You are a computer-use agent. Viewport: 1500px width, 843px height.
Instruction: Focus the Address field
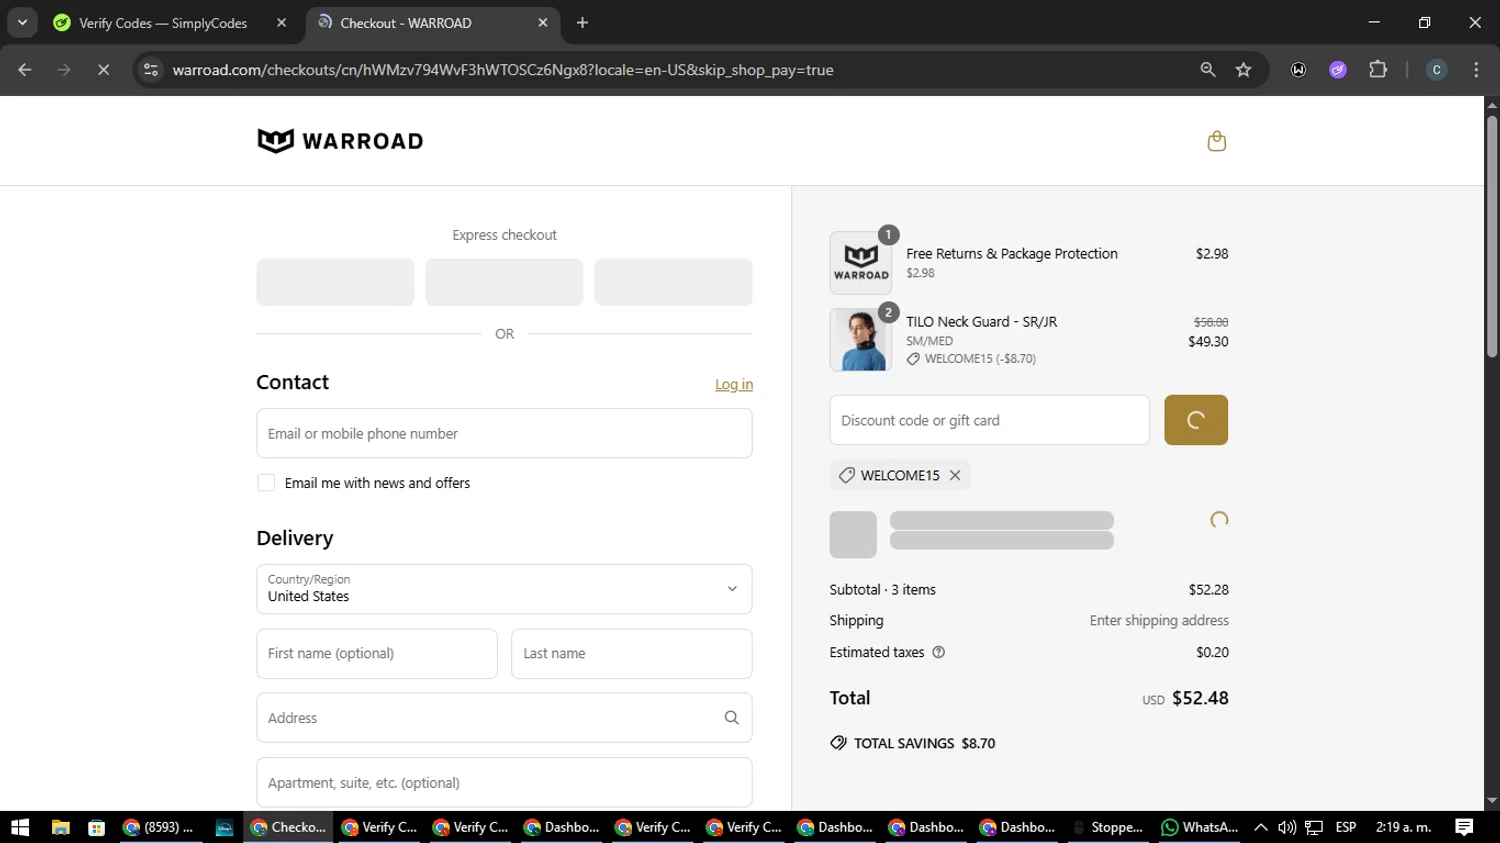(504, 718)
